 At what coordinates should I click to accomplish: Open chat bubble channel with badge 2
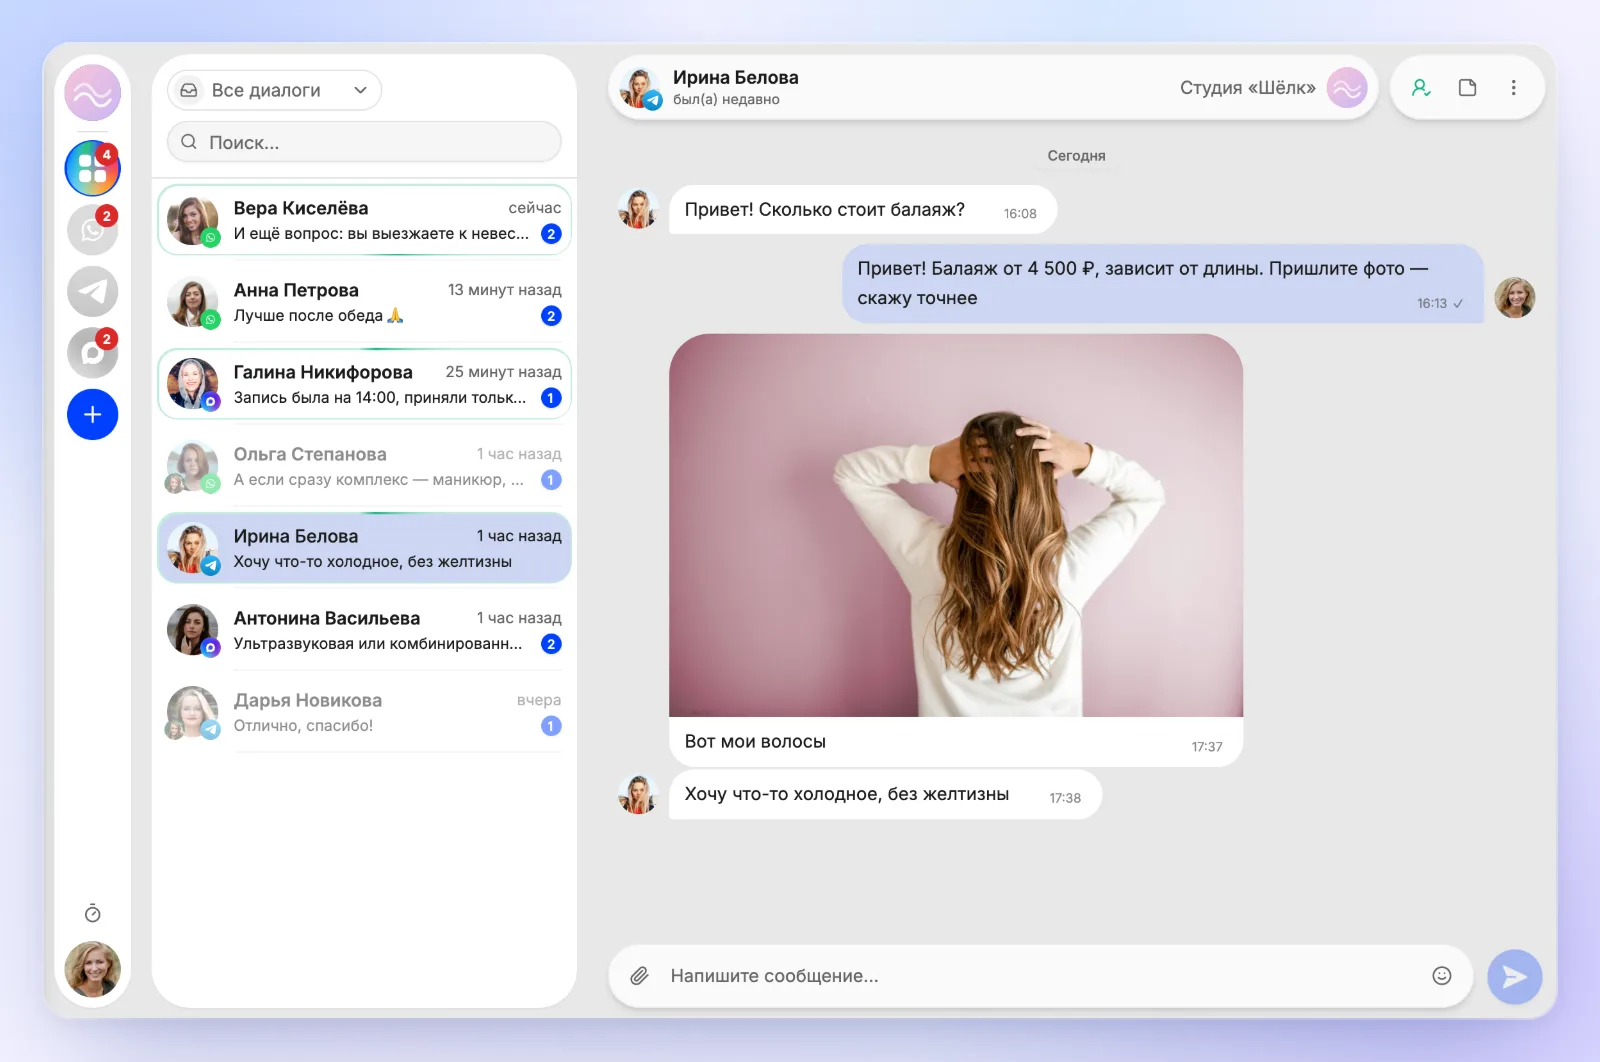point(92,353)
